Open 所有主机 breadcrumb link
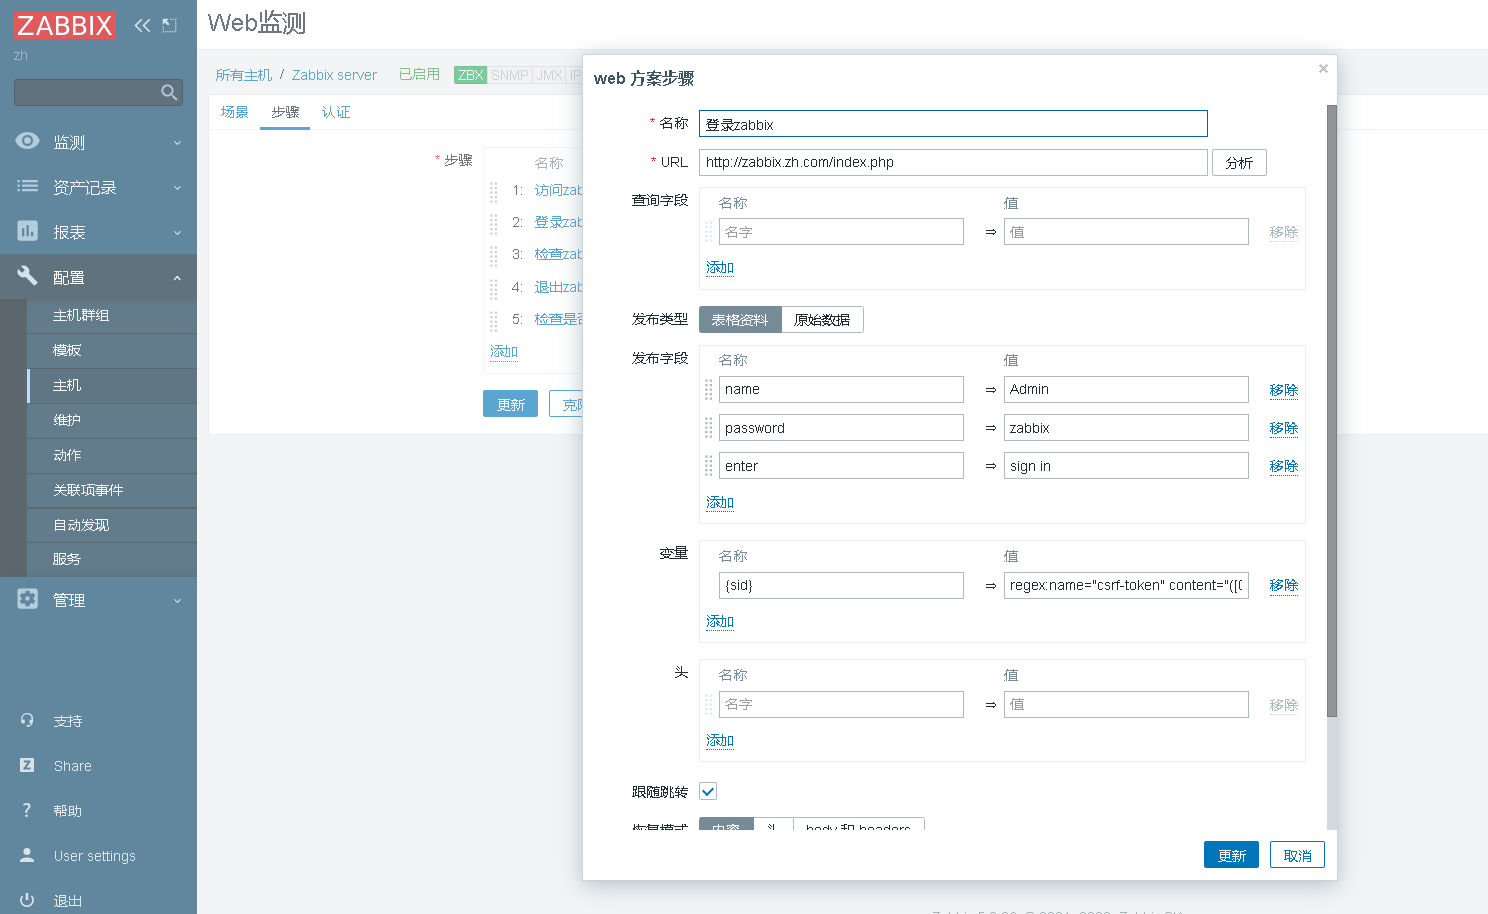 coord(244,75)
